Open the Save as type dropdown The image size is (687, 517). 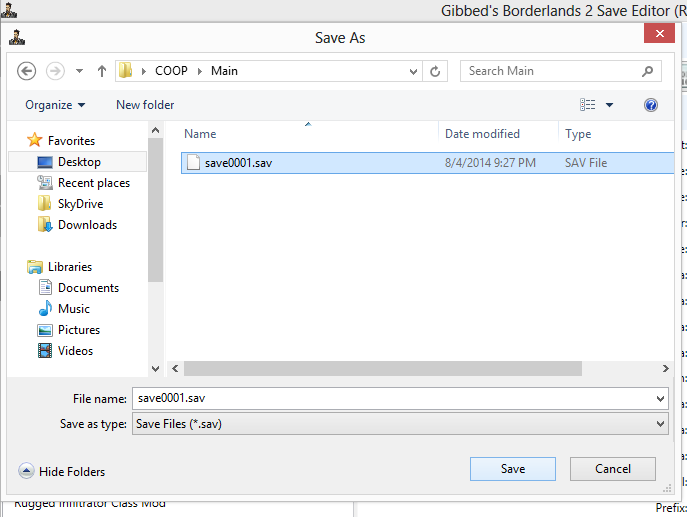400,424
